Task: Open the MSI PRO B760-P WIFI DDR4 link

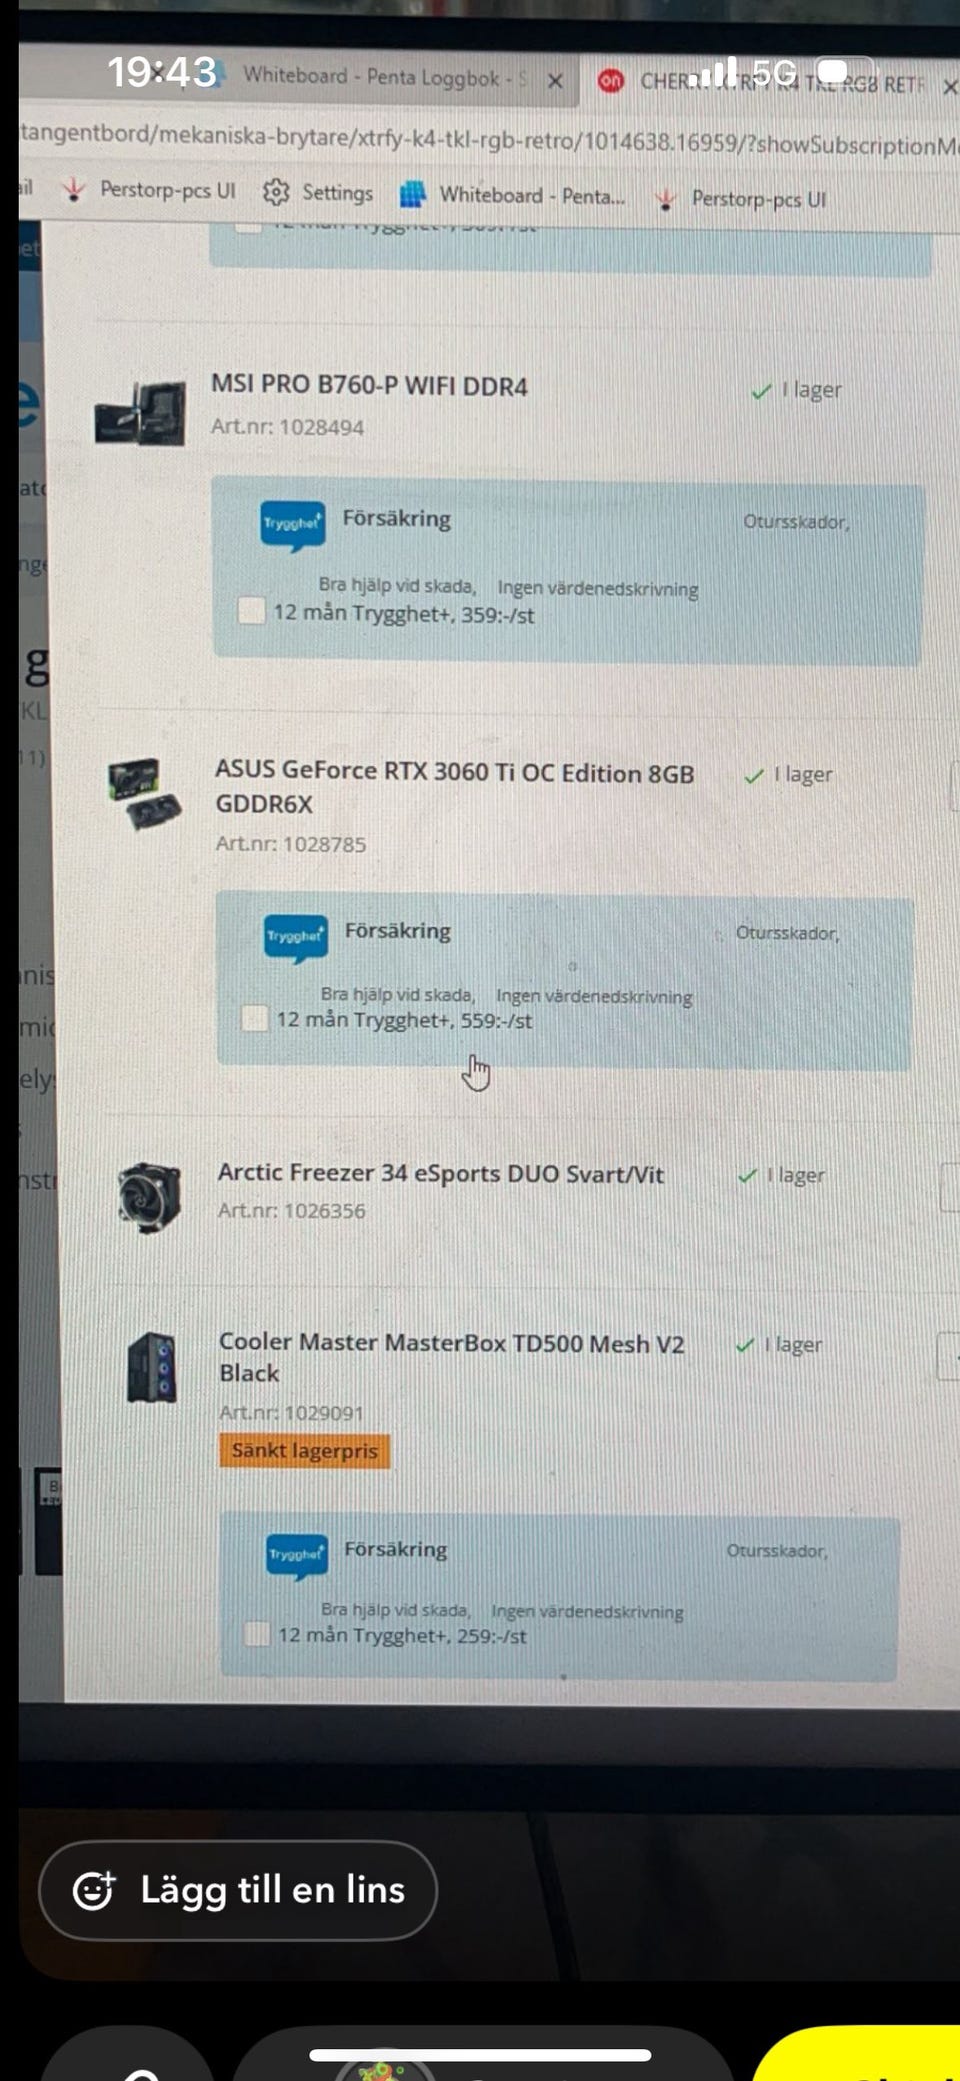Action: (369, 385)
